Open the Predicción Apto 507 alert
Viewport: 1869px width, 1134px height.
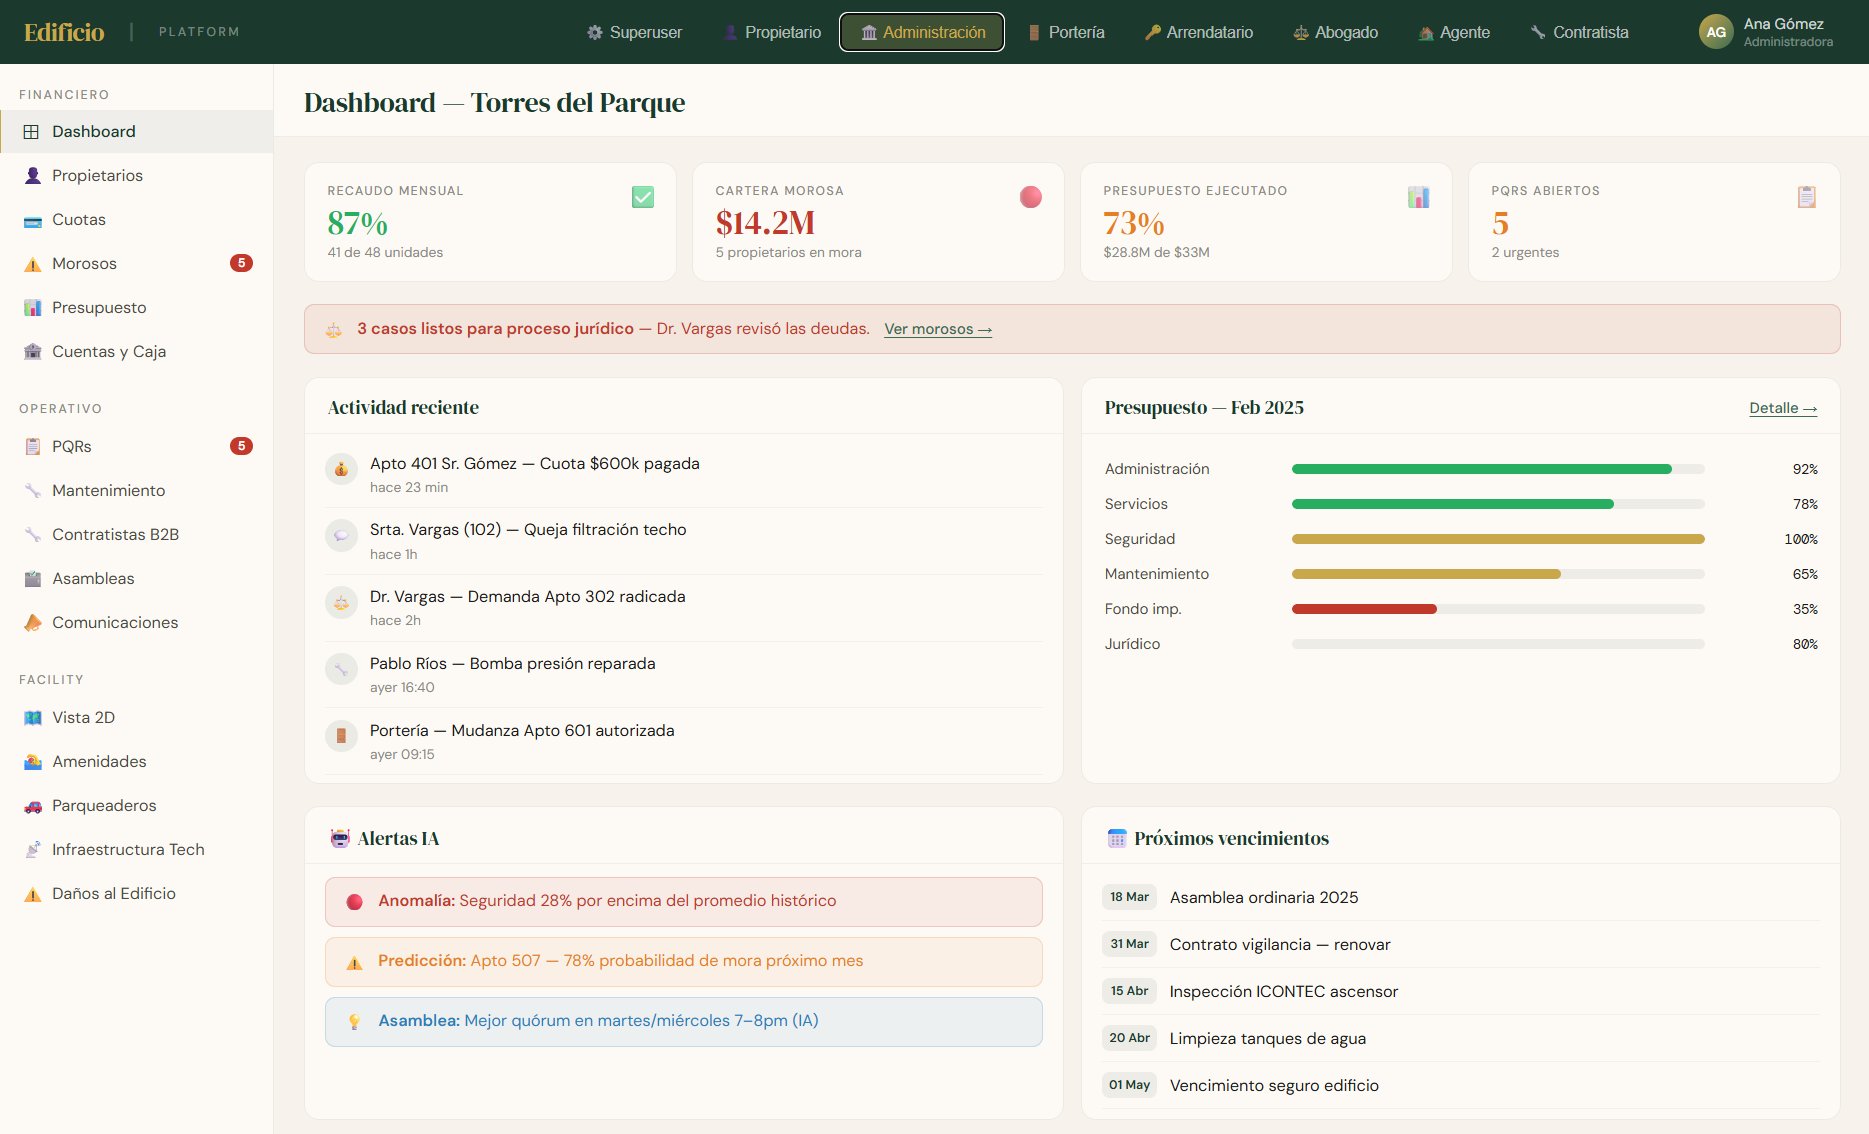click(x=684, y=962)
